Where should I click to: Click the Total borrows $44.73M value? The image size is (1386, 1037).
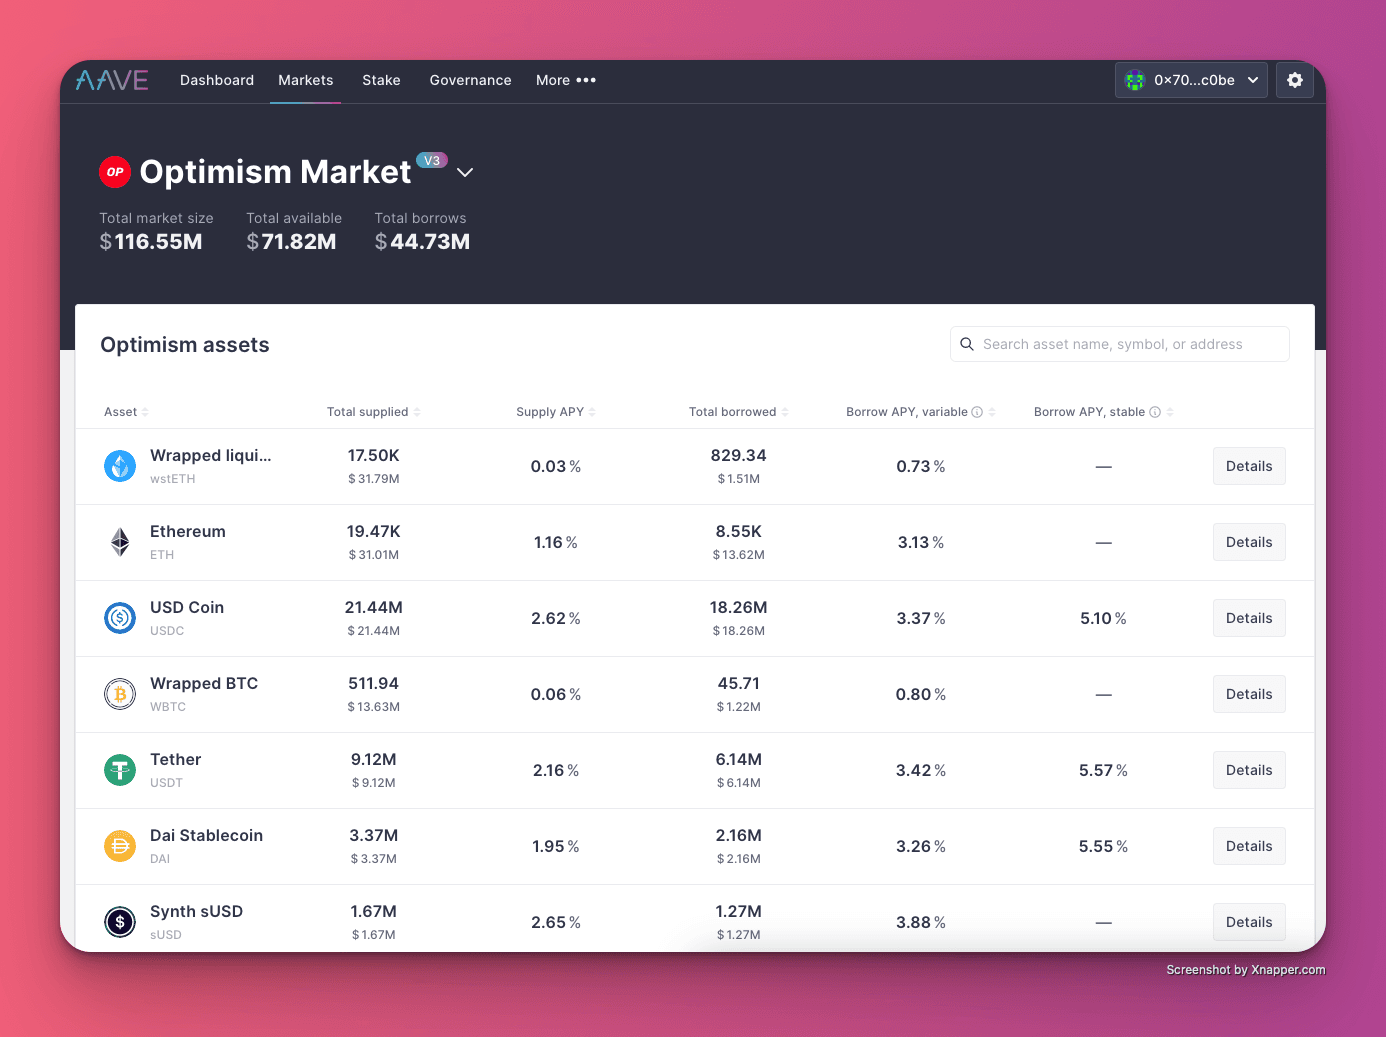pyautogui.click(x=422, y=242)
